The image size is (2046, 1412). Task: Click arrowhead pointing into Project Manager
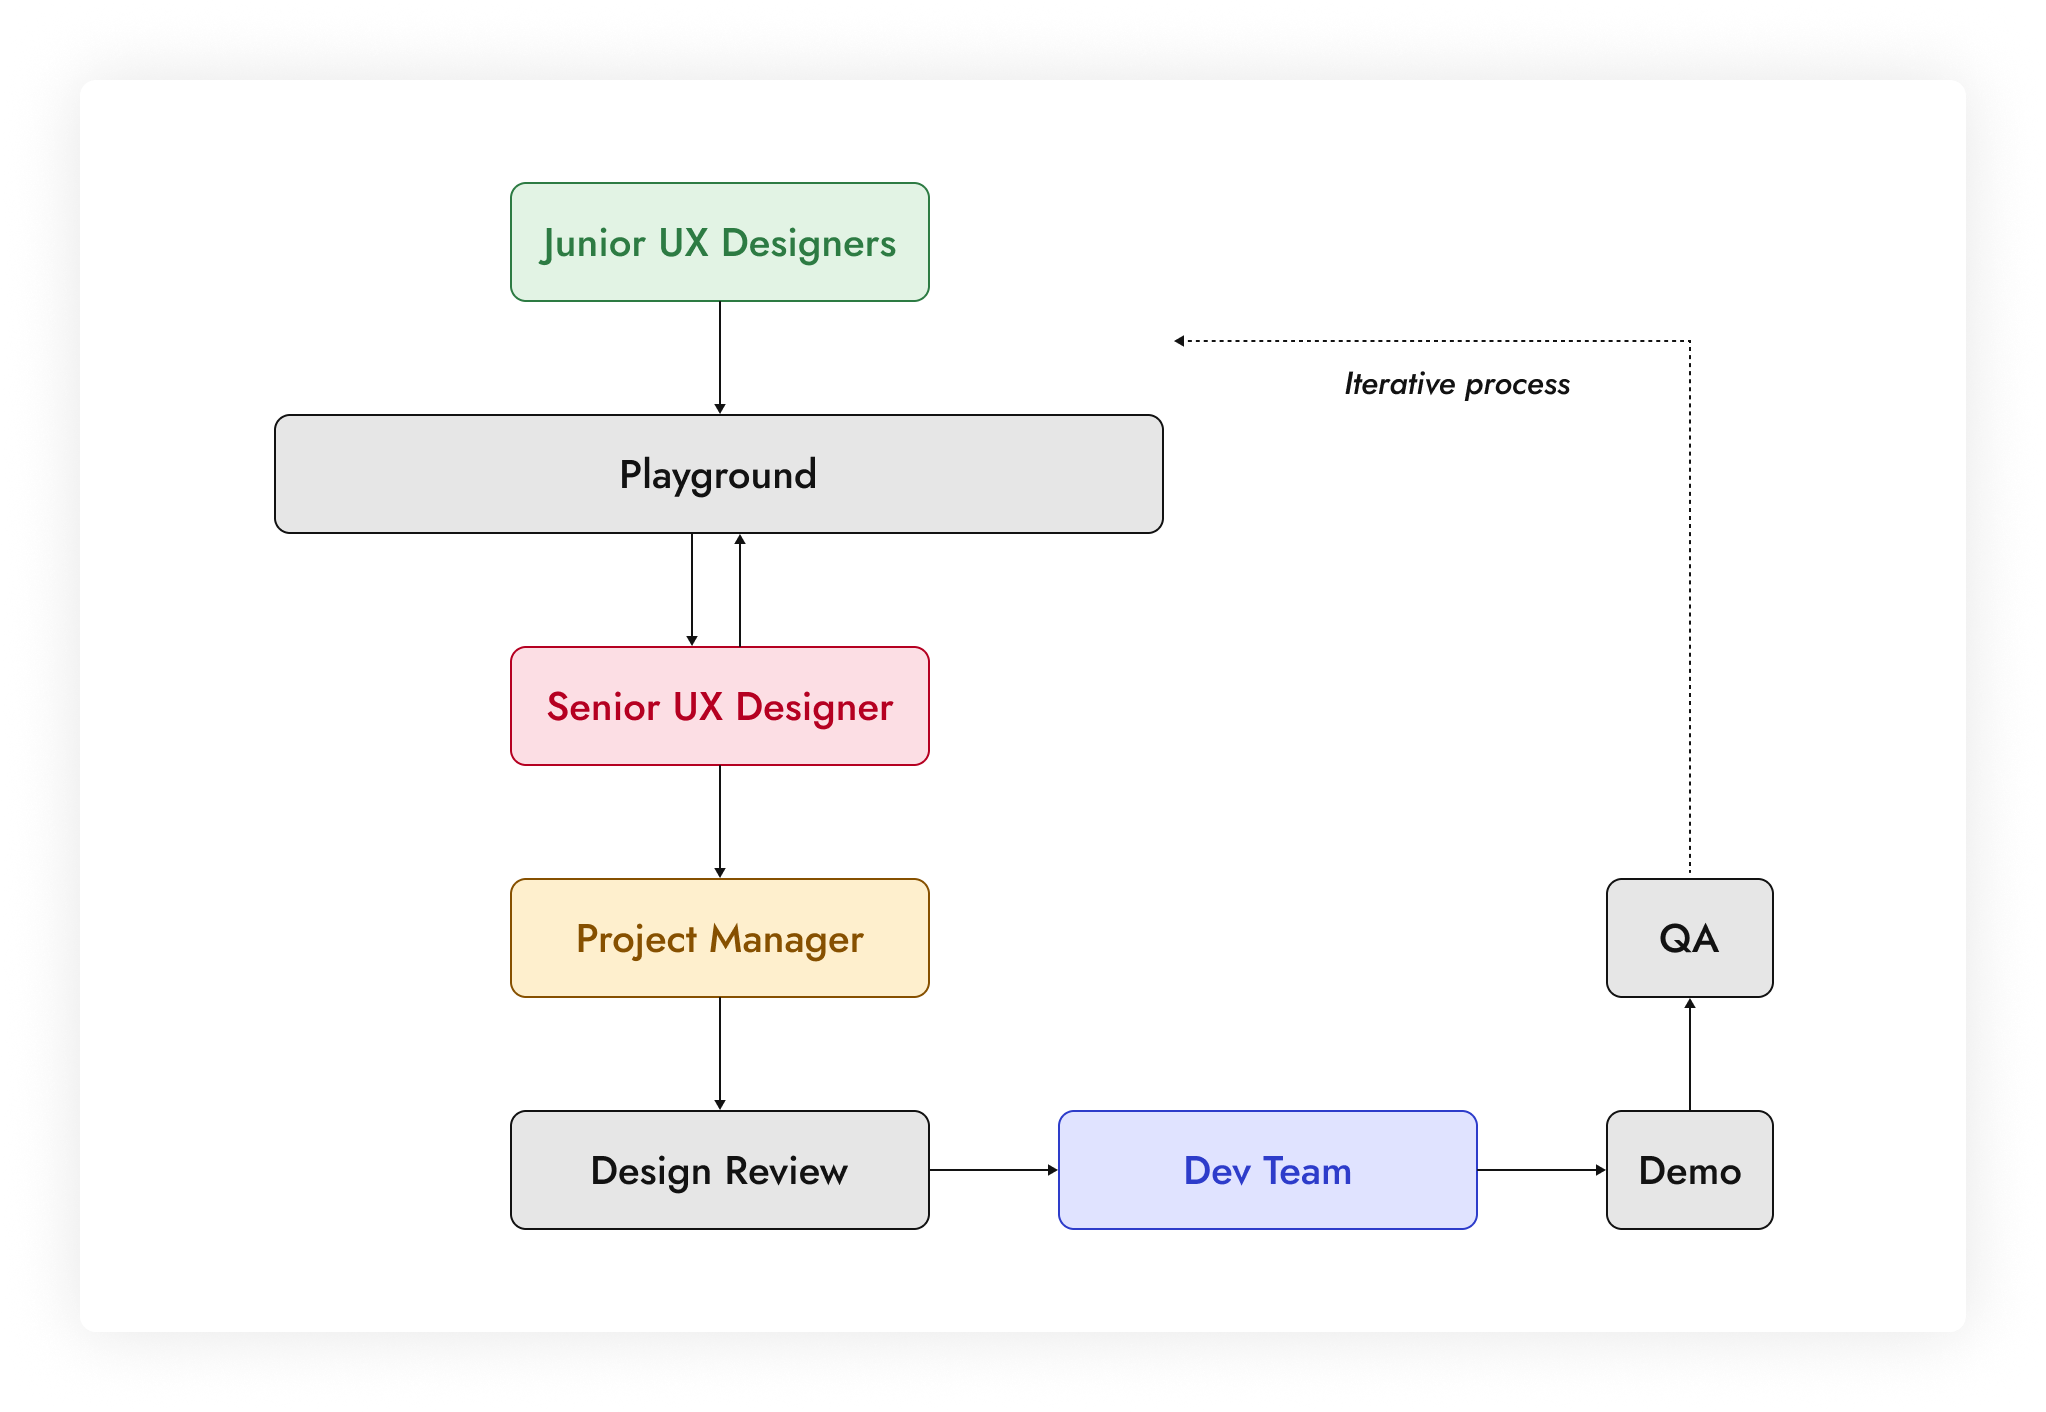pyautogui.click(x=720, y=872)
